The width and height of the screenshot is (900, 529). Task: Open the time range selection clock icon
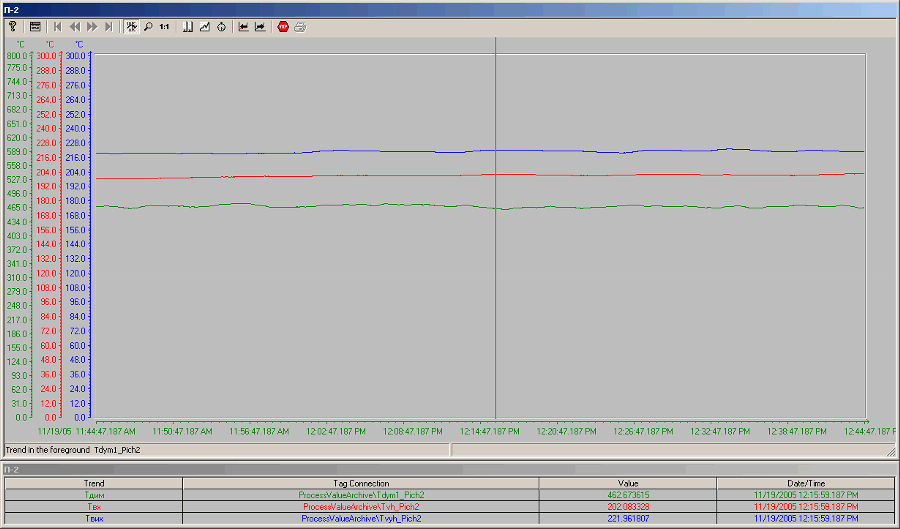(221, 27)
